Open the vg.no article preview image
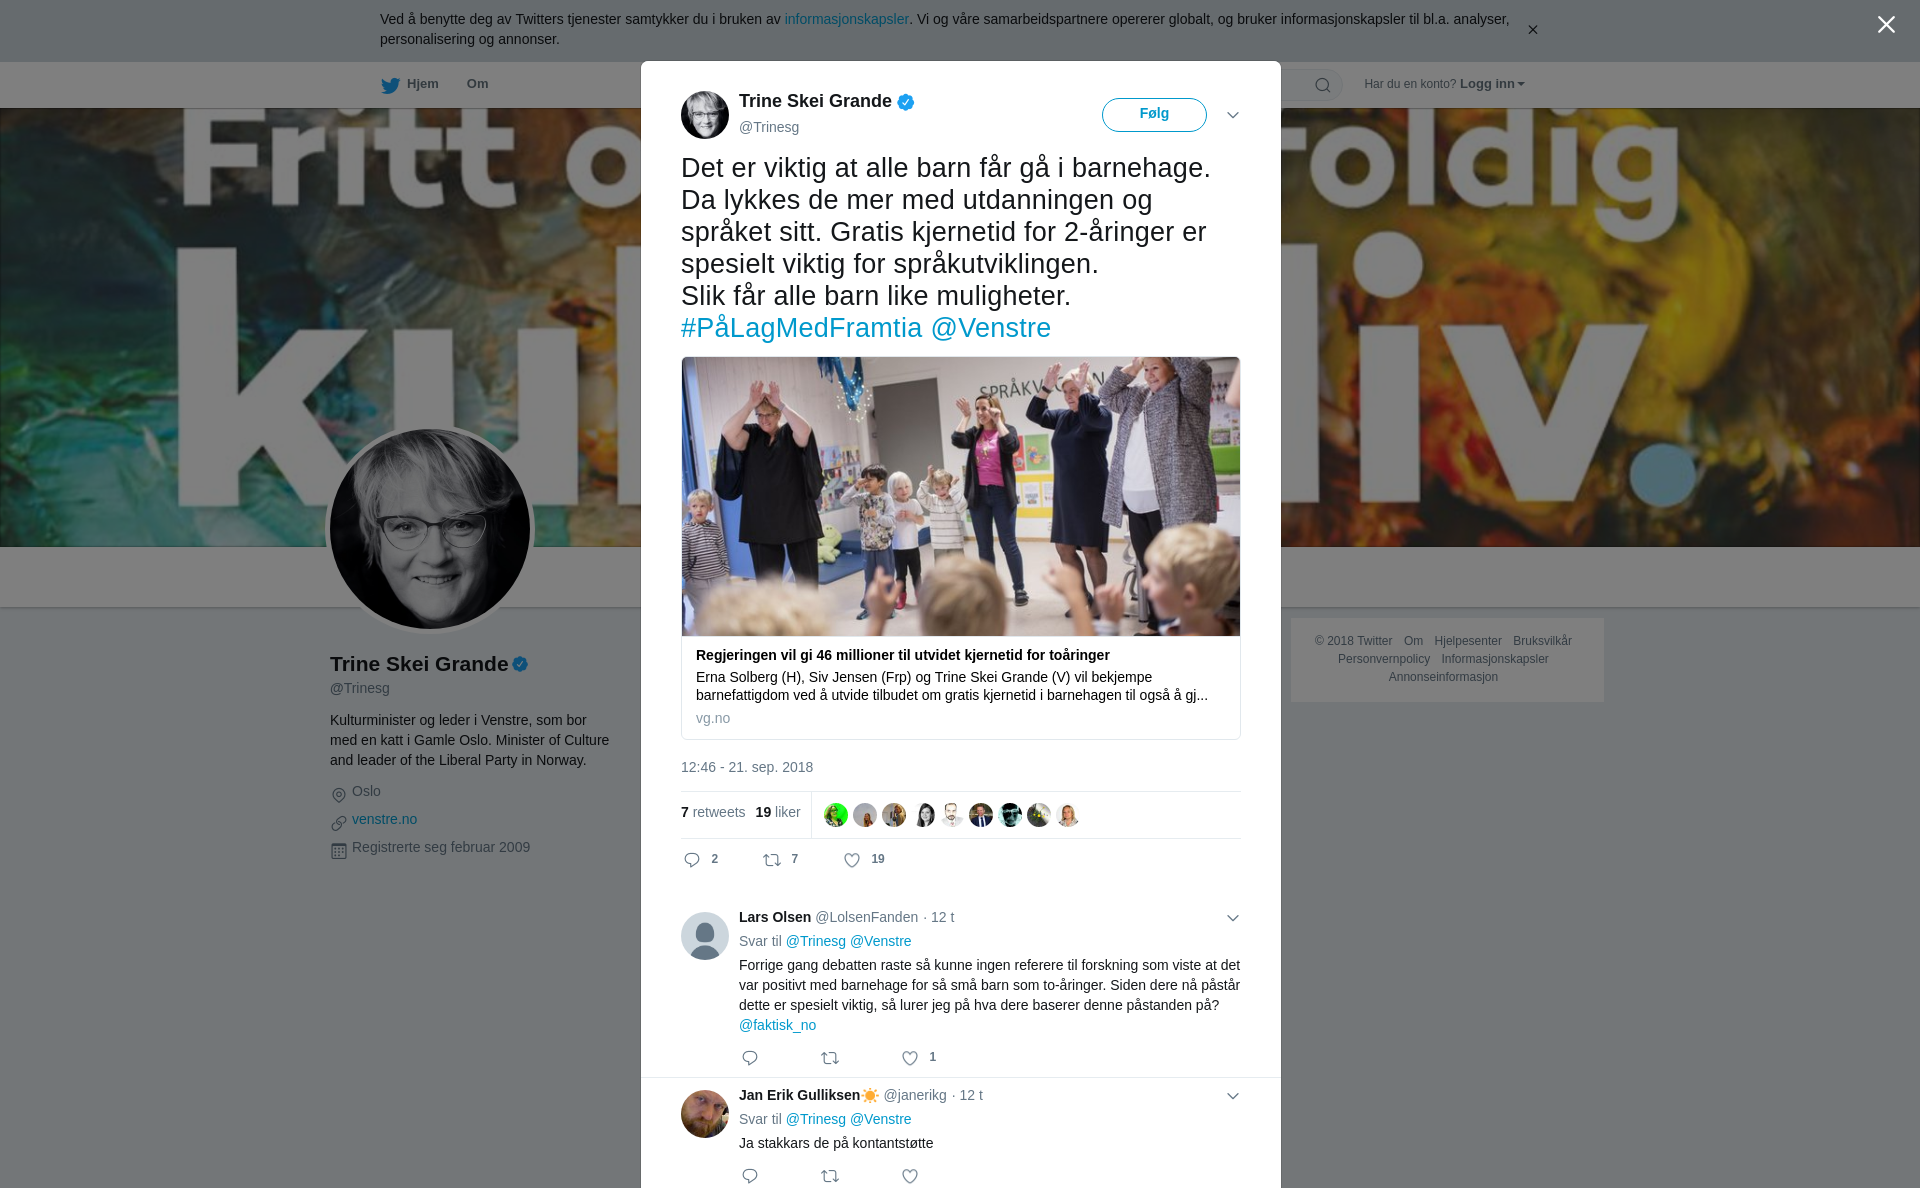Image resolution: width=1920 pixels, height=1188 pixels. (961, 496)
